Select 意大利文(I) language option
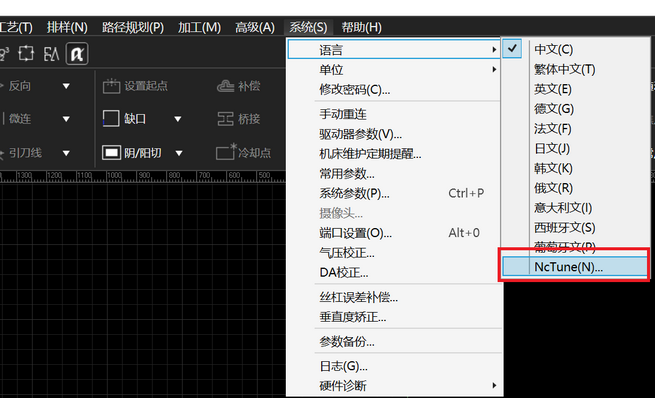This screenshot has height=398, width=655. [576, 208]
